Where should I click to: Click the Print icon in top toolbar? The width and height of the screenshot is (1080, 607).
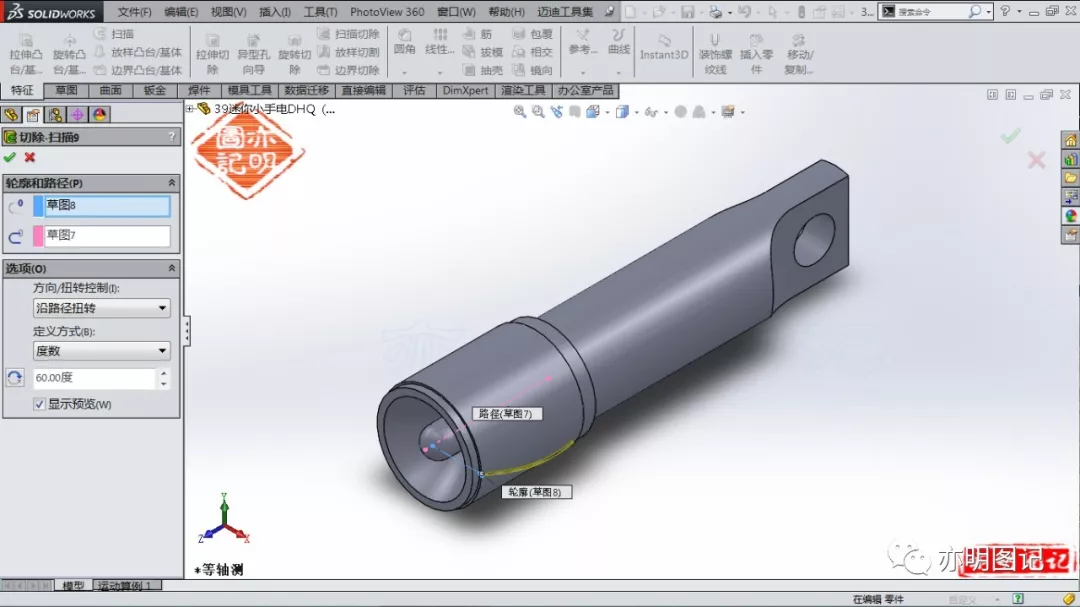point(716,12)
